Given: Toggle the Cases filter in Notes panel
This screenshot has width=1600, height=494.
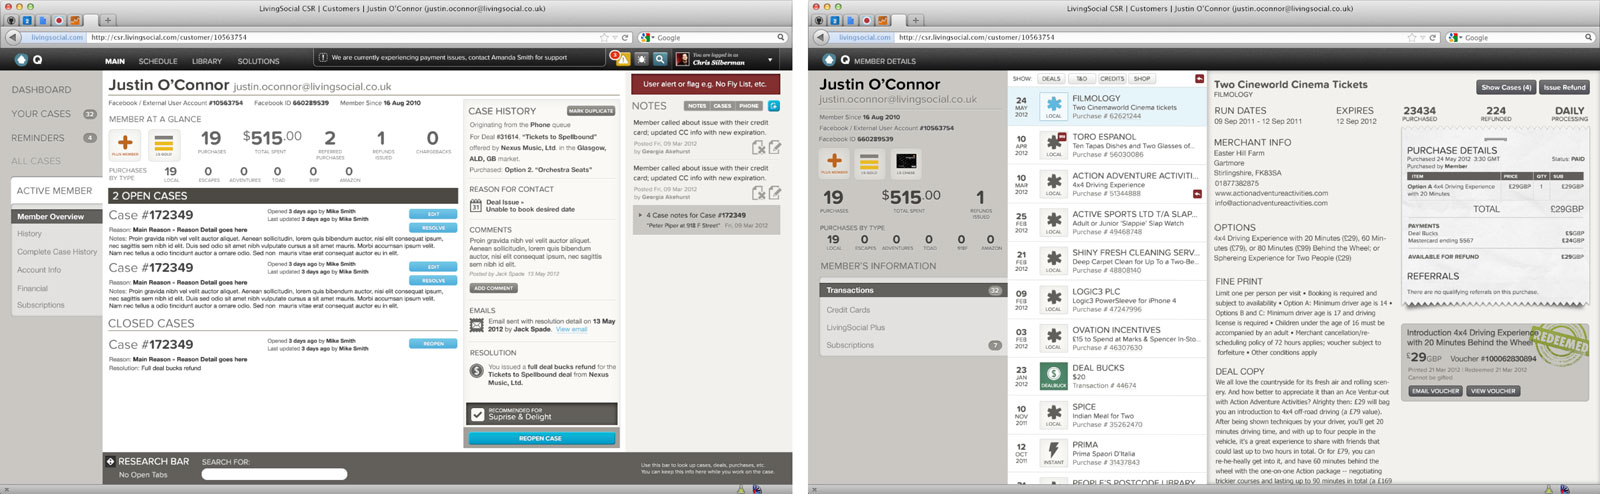Looking at the screenshot, I should (x=723, y=106).
